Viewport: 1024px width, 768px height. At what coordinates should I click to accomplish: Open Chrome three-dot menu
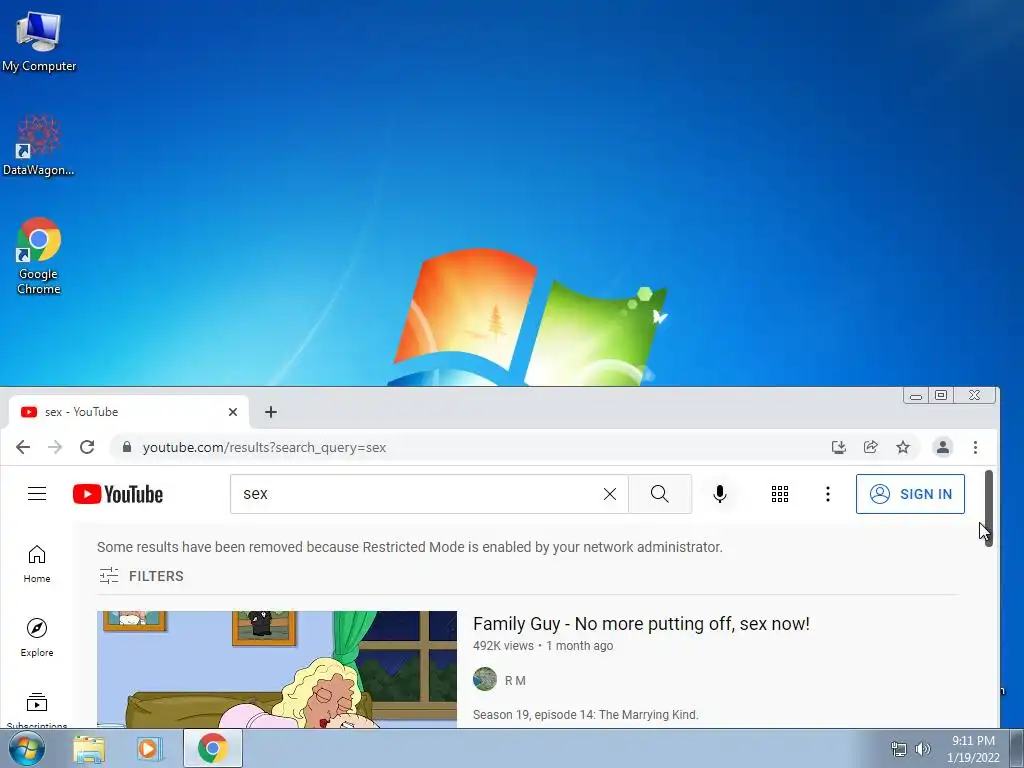[975, 447]
